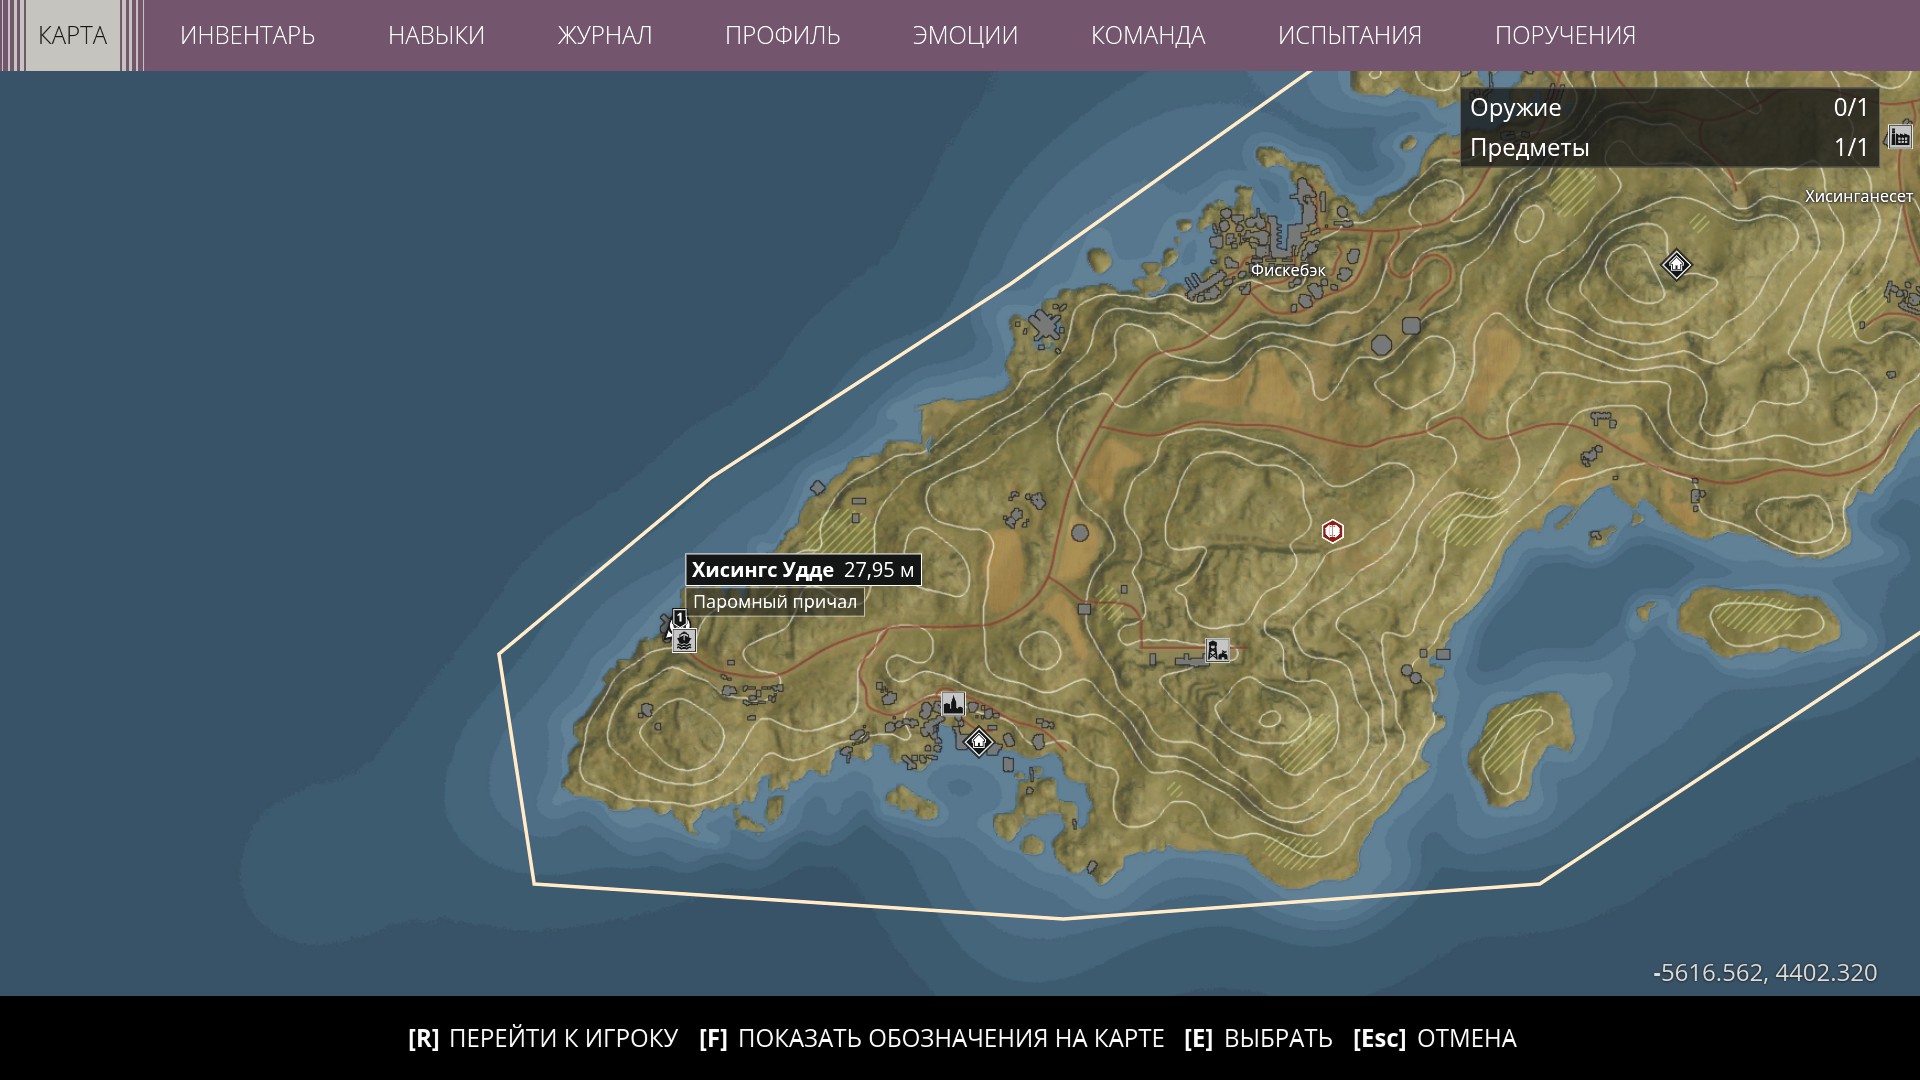Open the Навыки tab
The image size is (1920, 1080).
tap(436, 35)
